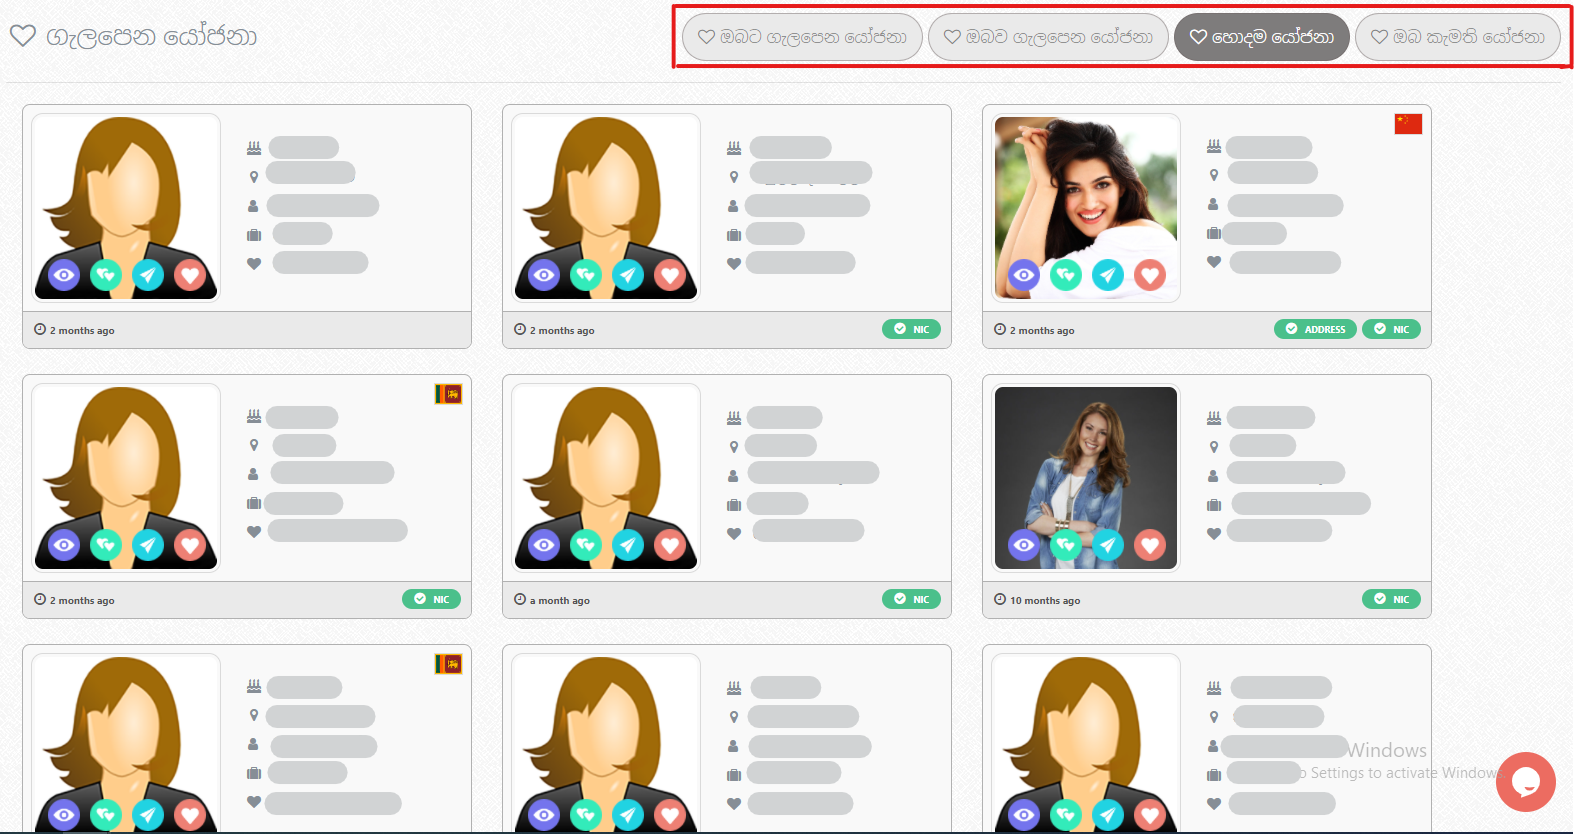This screenshot has width=1574, height=834.
Task: Click eye icon on Sri Lanka flag NIC card
Action: [64, 545]
